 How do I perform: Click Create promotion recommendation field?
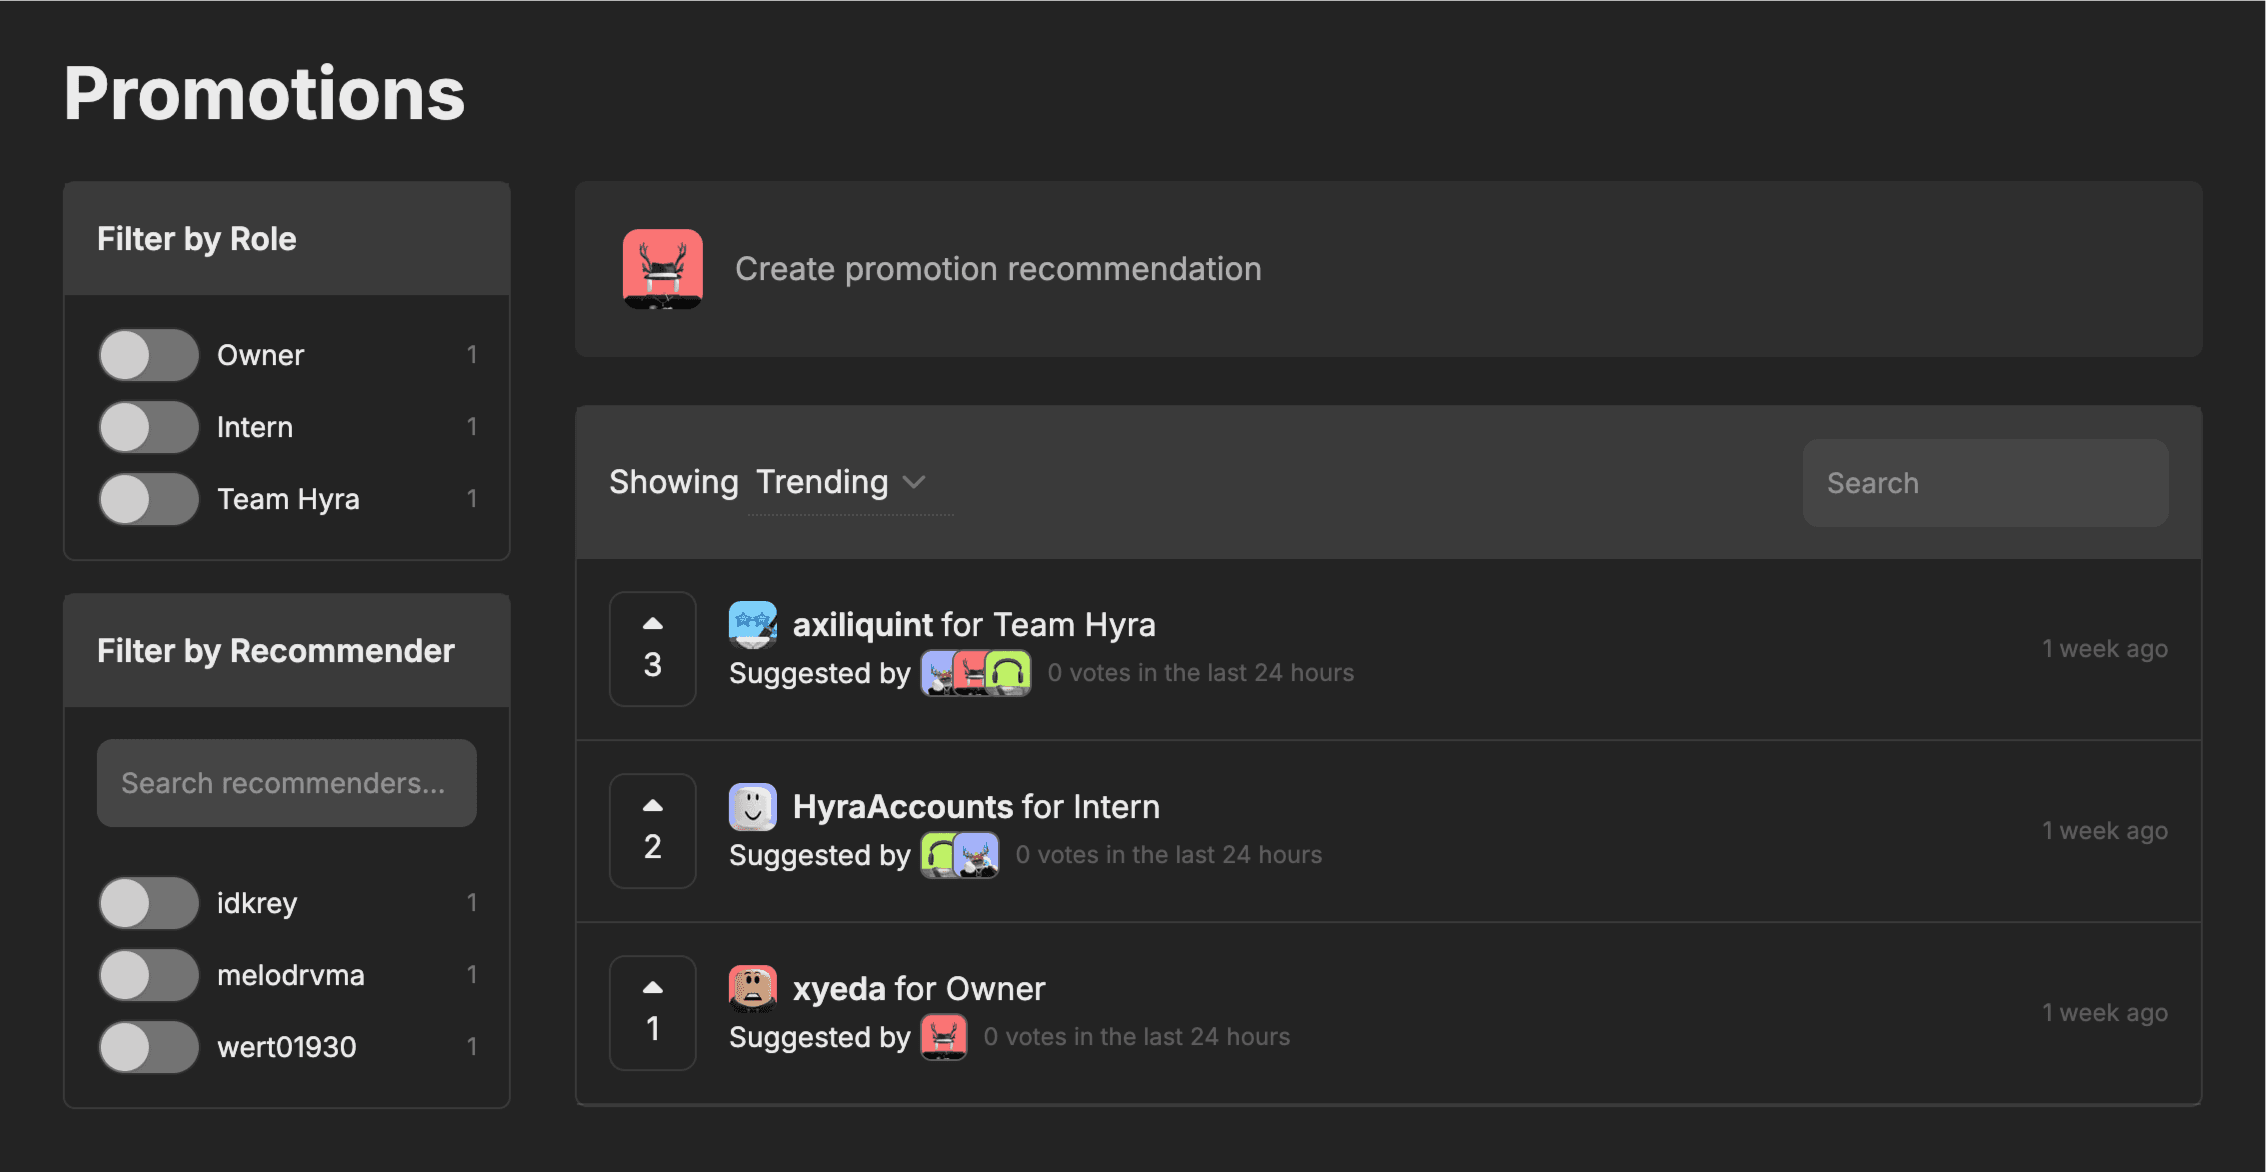998,269
